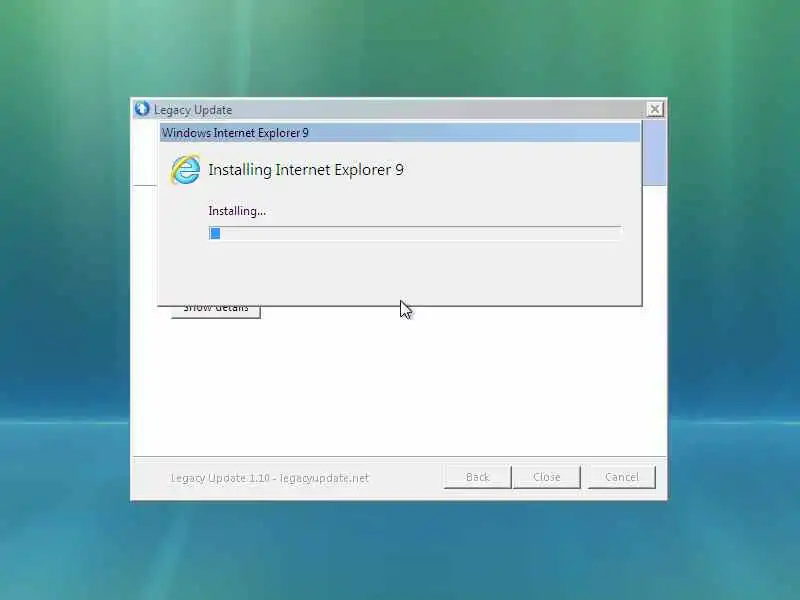The height and width of the screenshot is (600, 800).
Task: Close the Legacy Update window with X
Action: click(655, 109)
